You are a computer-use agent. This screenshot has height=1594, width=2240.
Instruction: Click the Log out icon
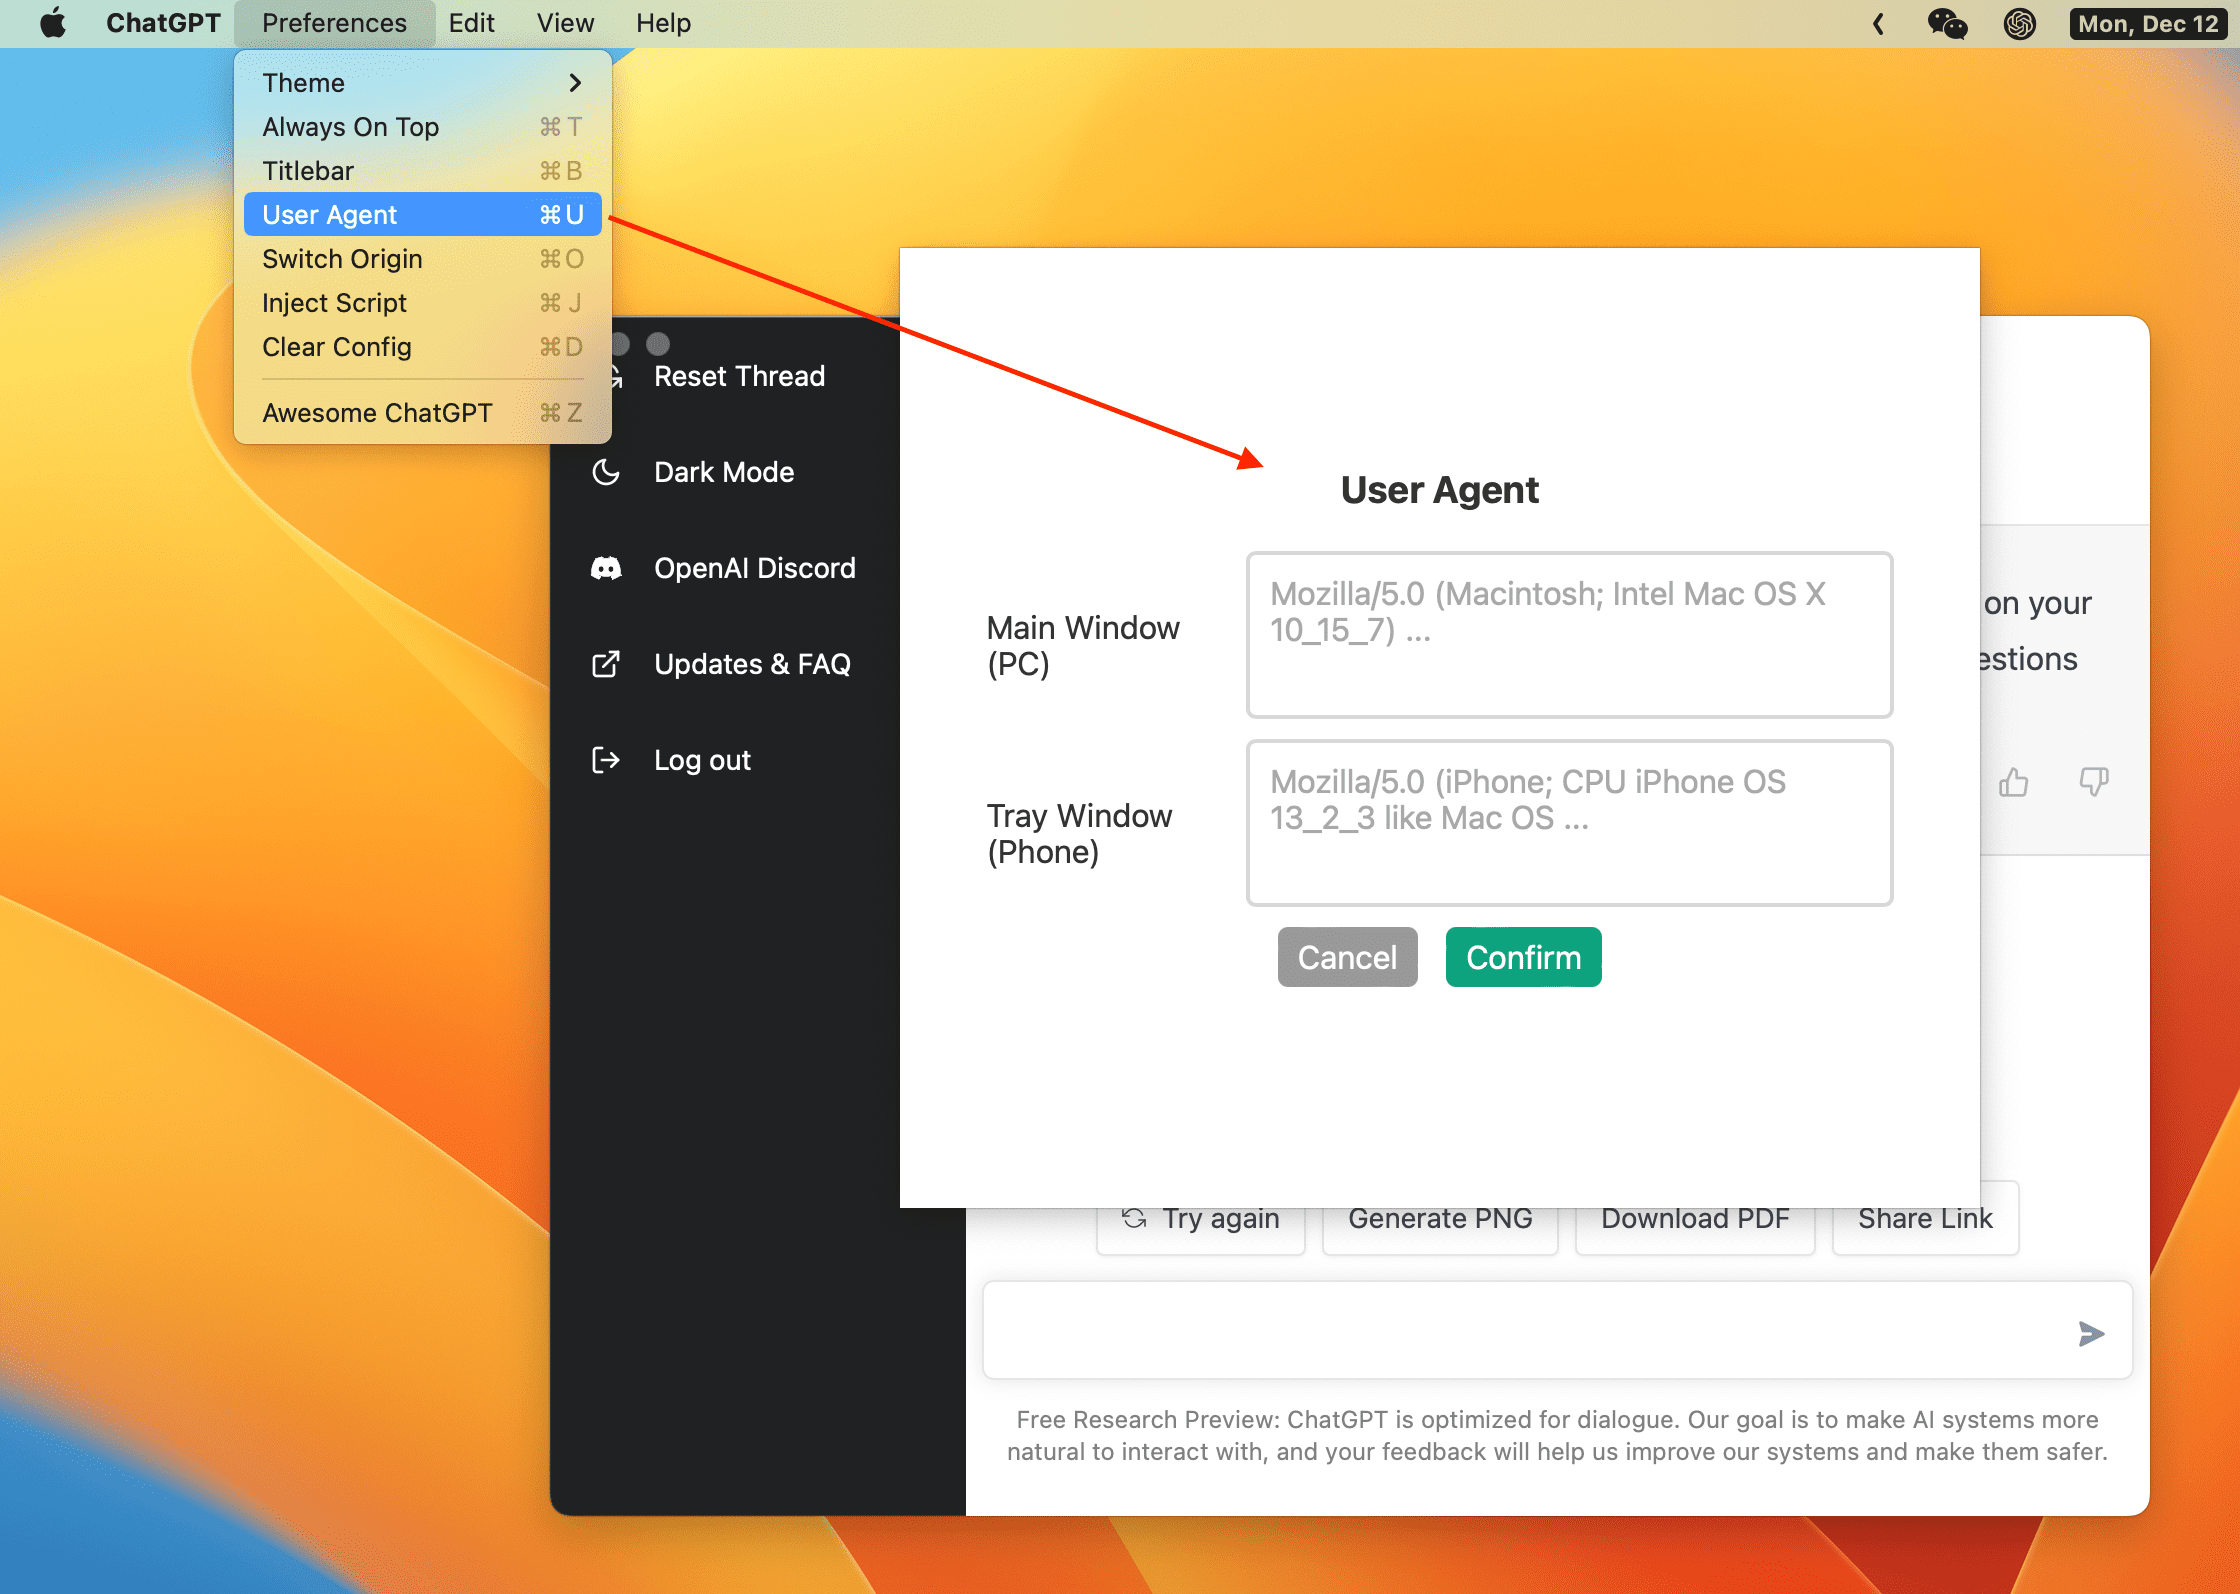click(607, 759)
